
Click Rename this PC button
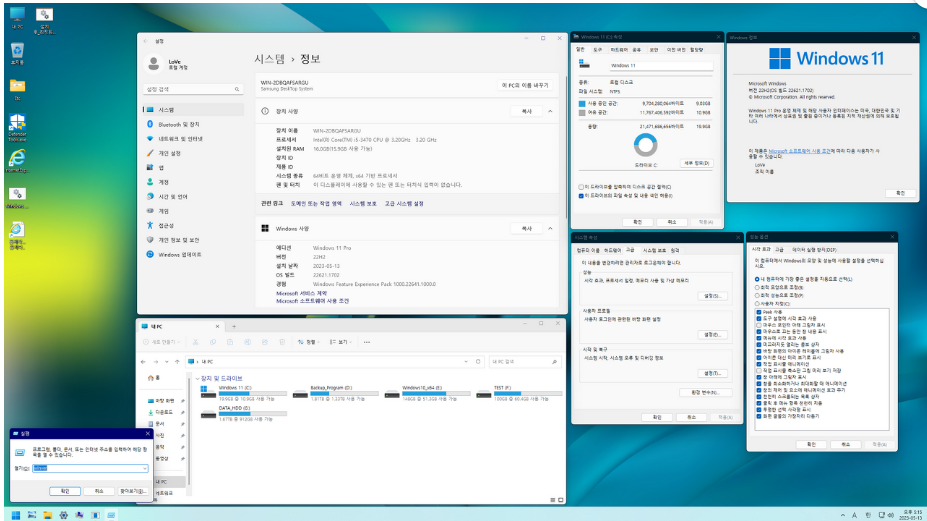[525, 85]
